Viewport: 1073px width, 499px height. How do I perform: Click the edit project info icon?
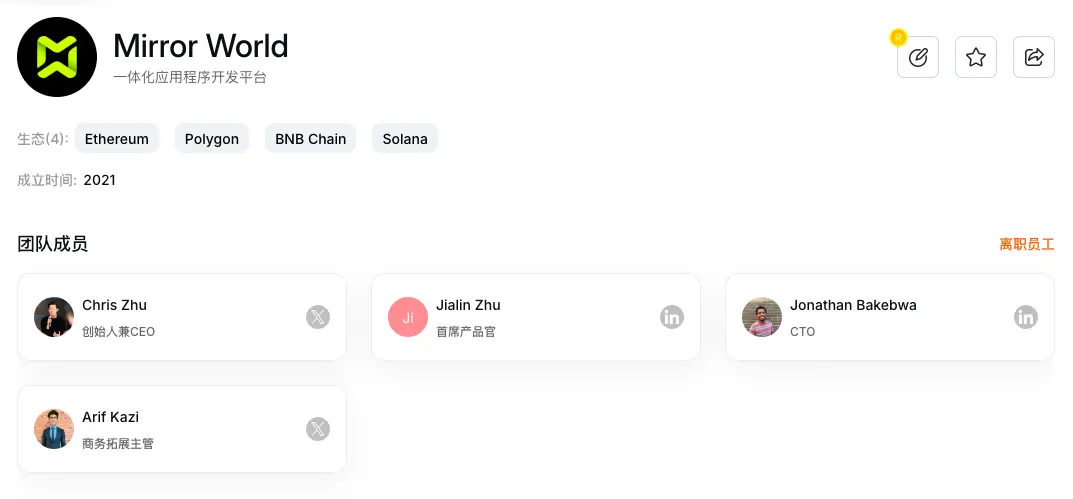pos(918,58)
